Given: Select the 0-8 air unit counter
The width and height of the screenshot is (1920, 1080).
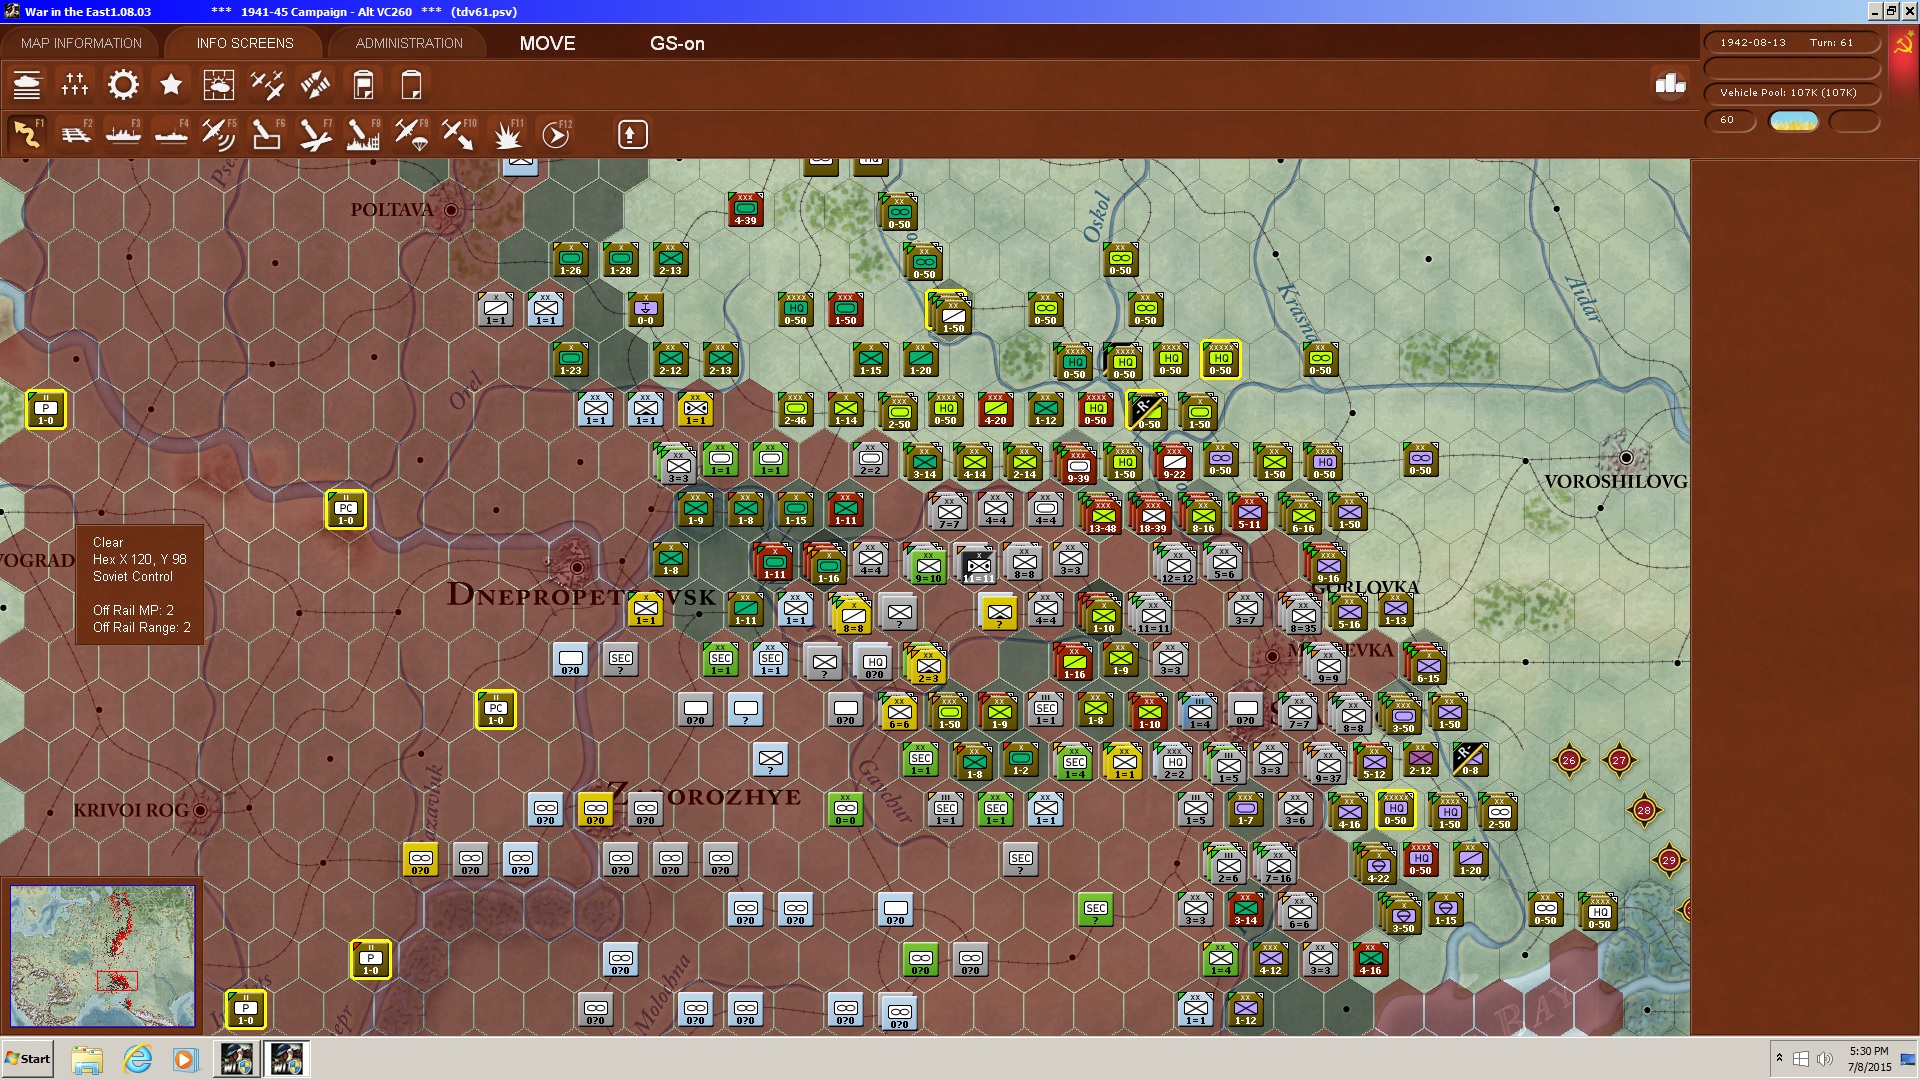Looking at the screenshot, I should coord(1470,760).
